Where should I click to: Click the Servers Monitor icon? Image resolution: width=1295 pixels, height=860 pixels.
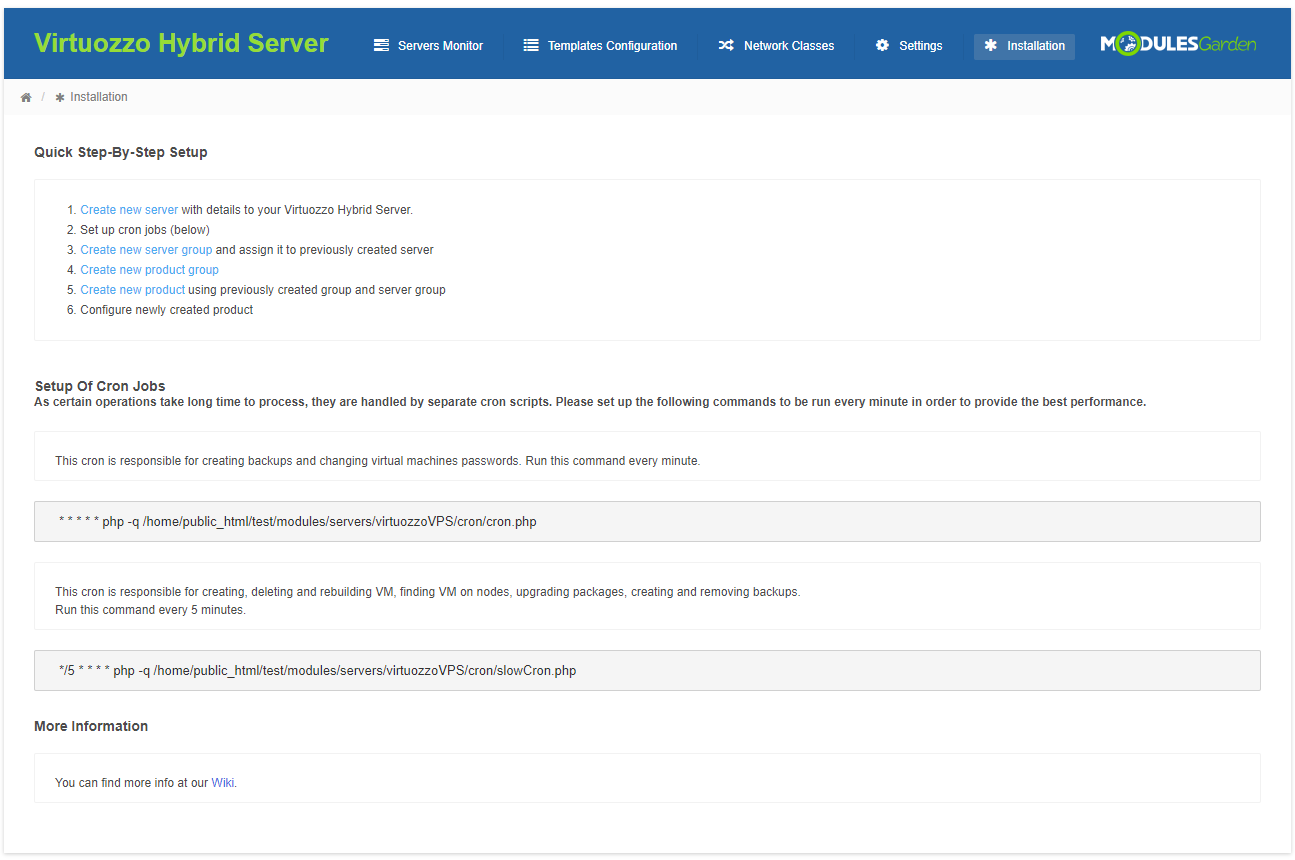point(381,45)
